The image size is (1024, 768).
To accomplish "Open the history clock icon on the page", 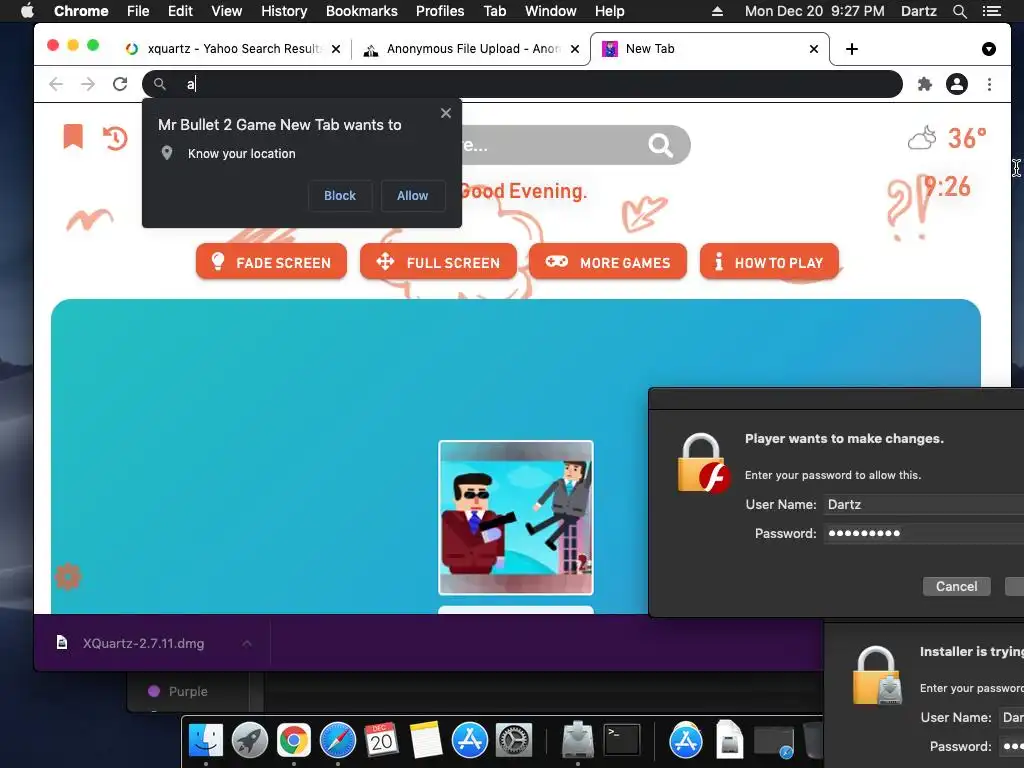I will 115,138.
